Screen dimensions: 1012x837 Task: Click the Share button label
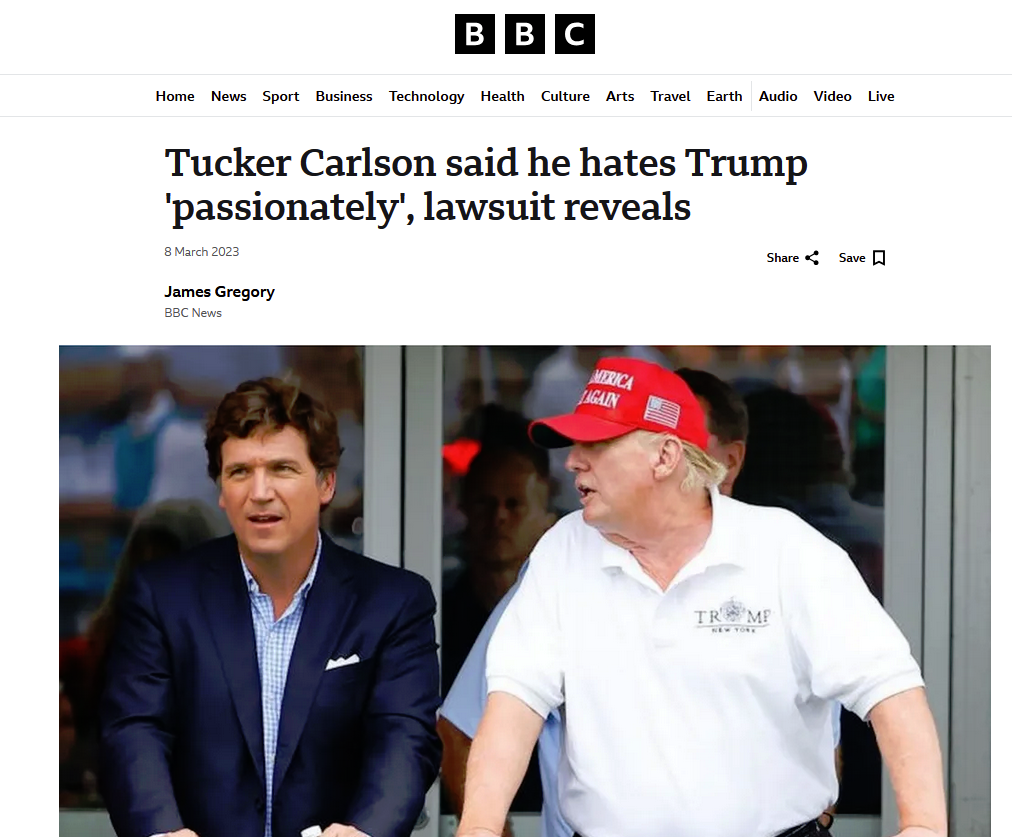coord(783,258)
